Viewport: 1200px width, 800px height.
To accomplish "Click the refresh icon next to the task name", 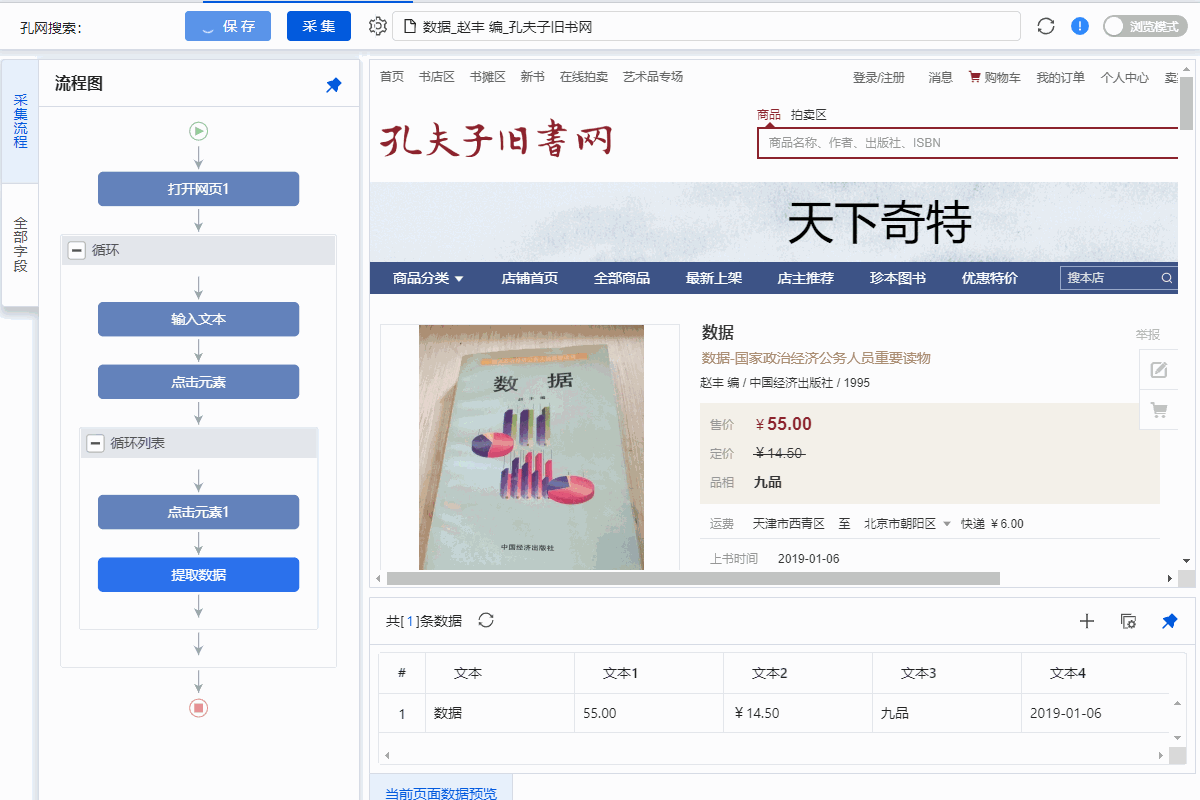I will (x=1046, y=26).
